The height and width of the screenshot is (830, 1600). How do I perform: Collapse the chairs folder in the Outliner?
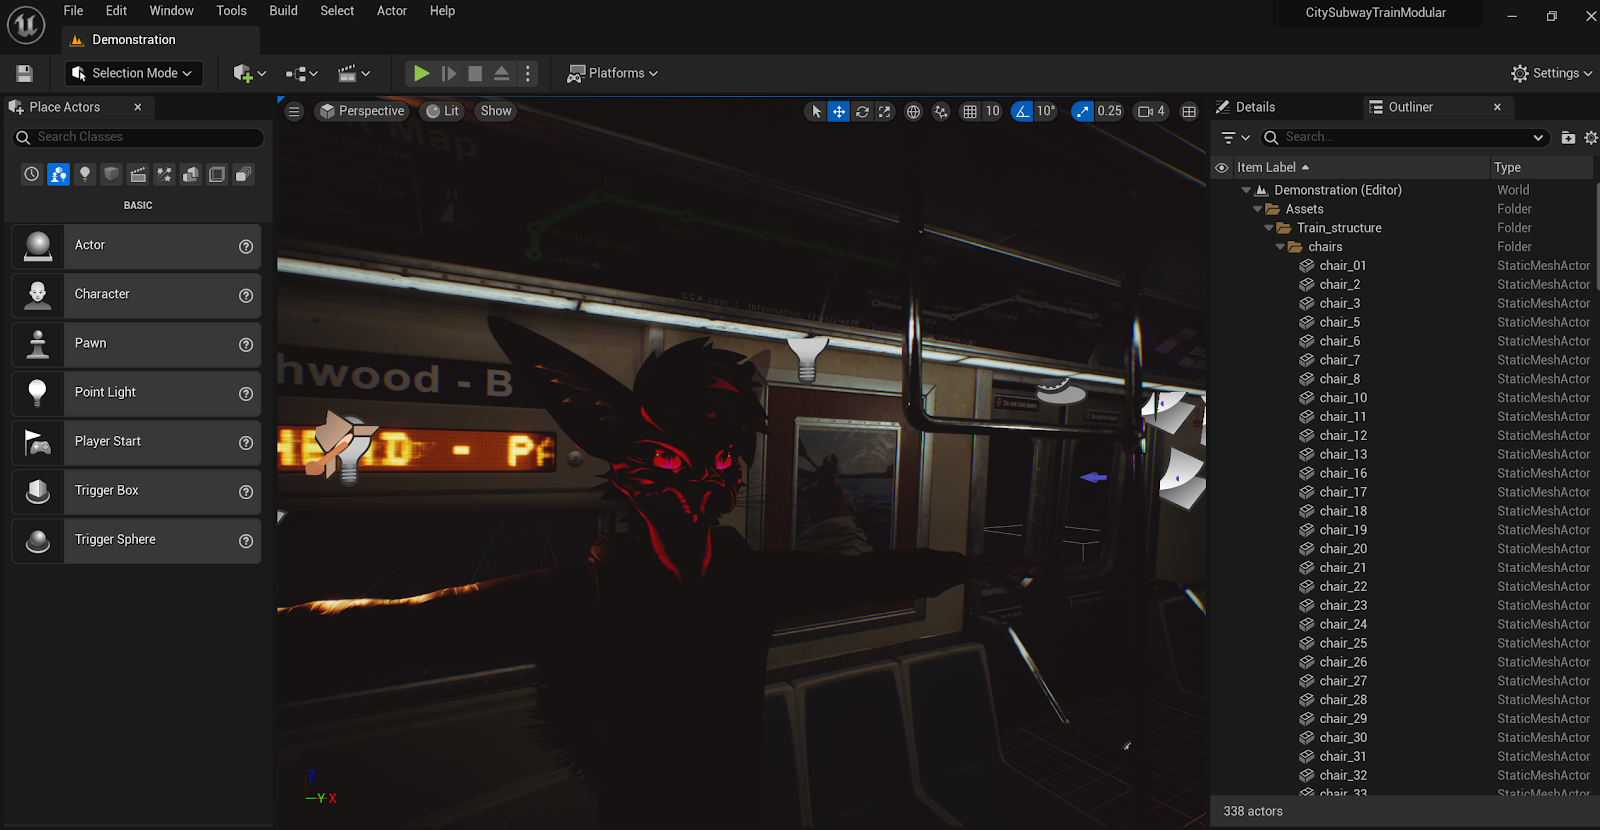point(1280,247)
